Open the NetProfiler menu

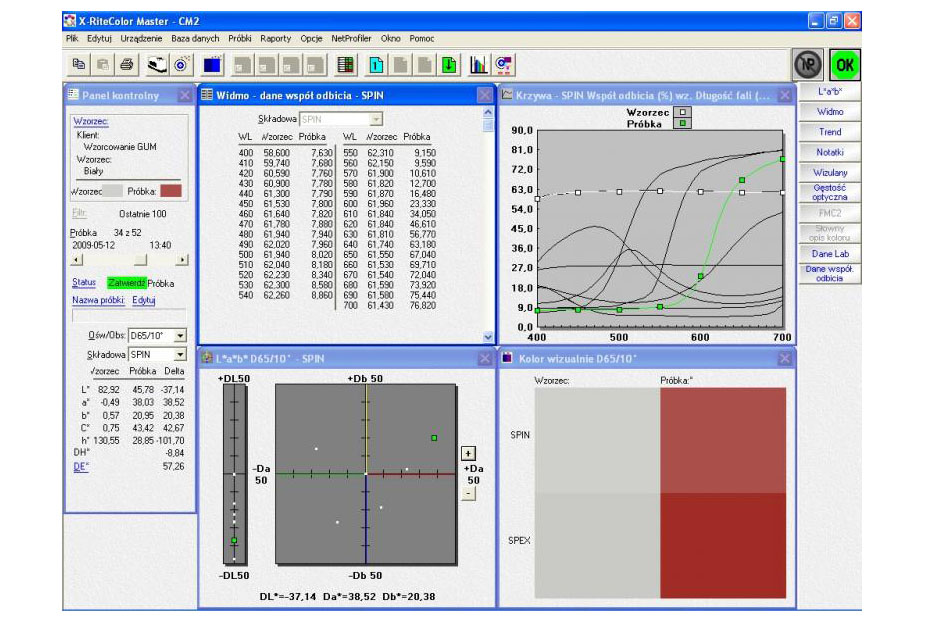tap(351, 39)
